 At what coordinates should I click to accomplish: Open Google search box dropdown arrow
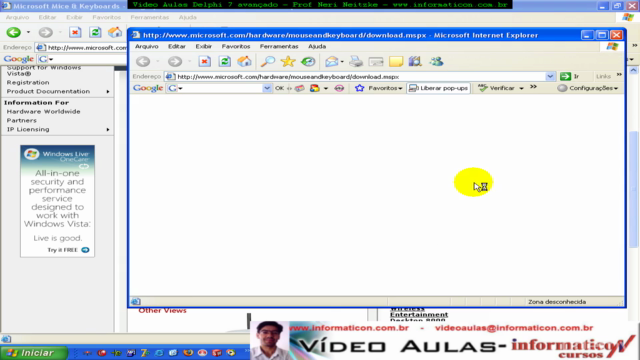[x=267, y=88]
